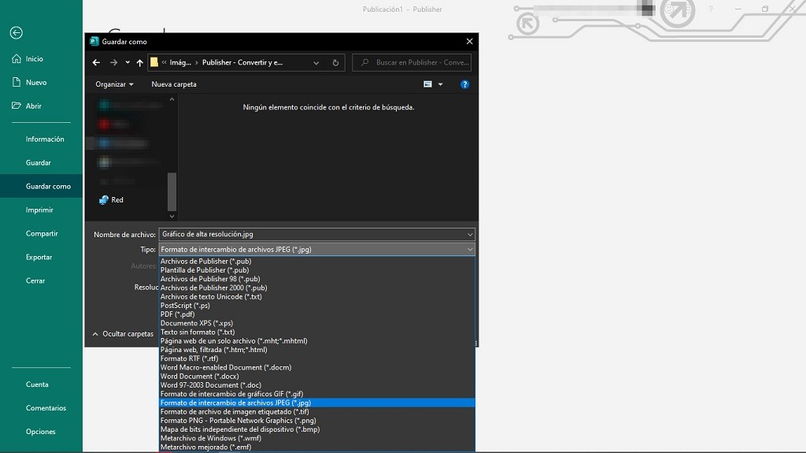Choose Word 97-2003 Document (*.doc)
806x453 pixels.
pos(317,385)
